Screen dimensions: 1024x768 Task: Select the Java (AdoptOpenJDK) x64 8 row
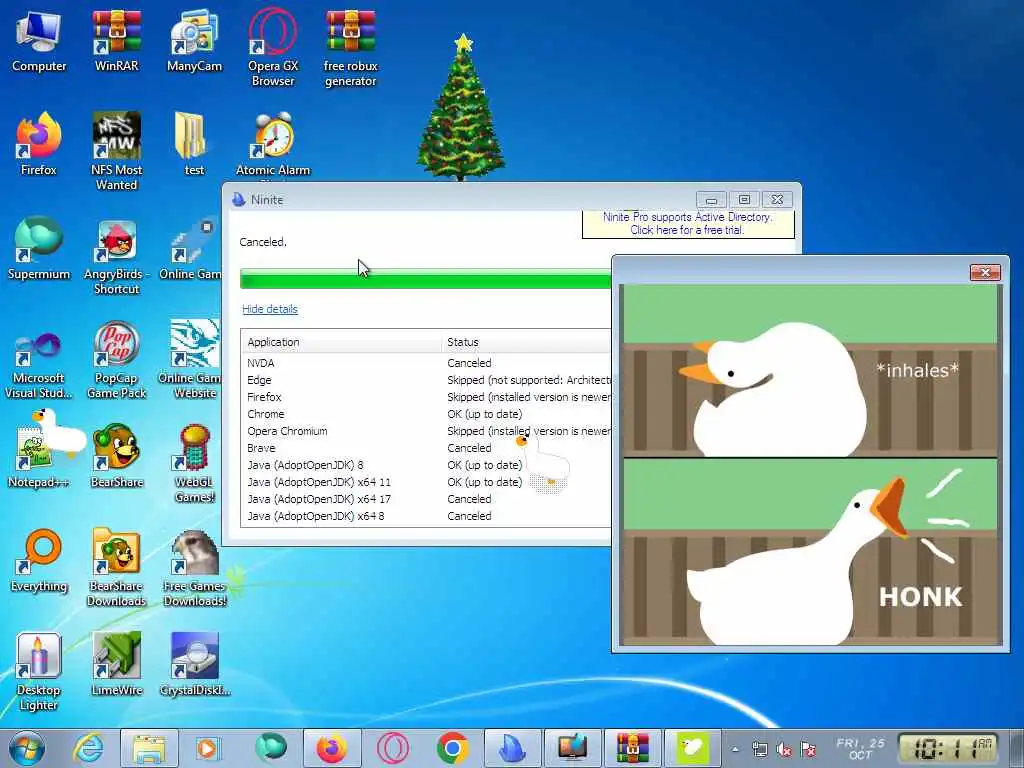(426, 516)
